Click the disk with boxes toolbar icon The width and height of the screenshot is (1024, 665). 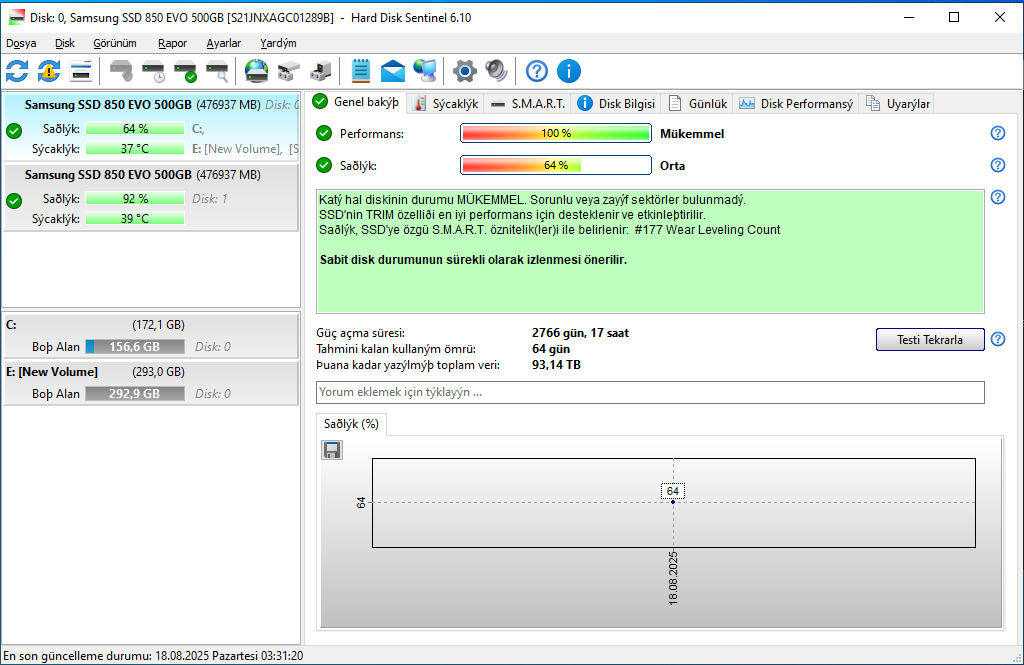point(289,71)
